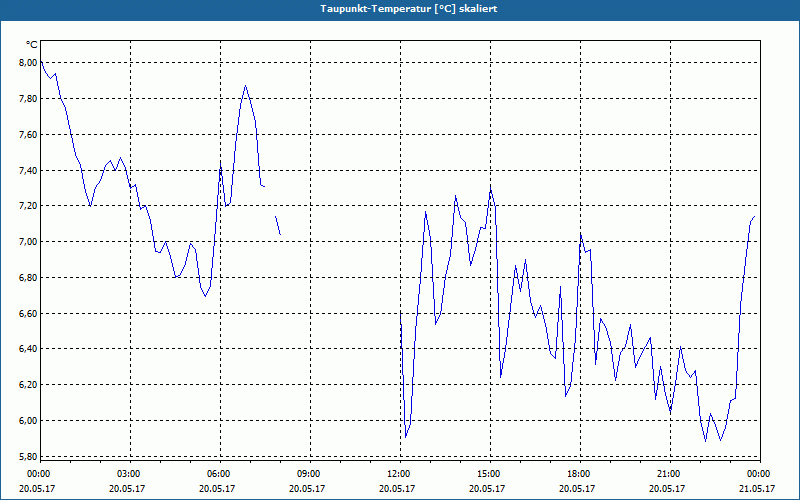Click the 6,60 y-axis label
The image size is (800, 500).
[x=29, y=313]
